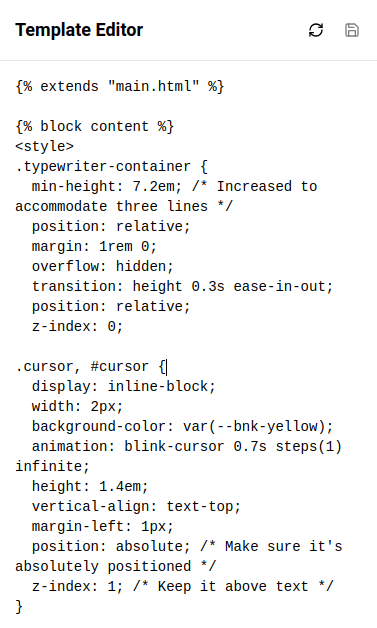This screenshot has height=628, width=377.
Task: Click the vertical-align: text-top line
Action: click(136, 507)
